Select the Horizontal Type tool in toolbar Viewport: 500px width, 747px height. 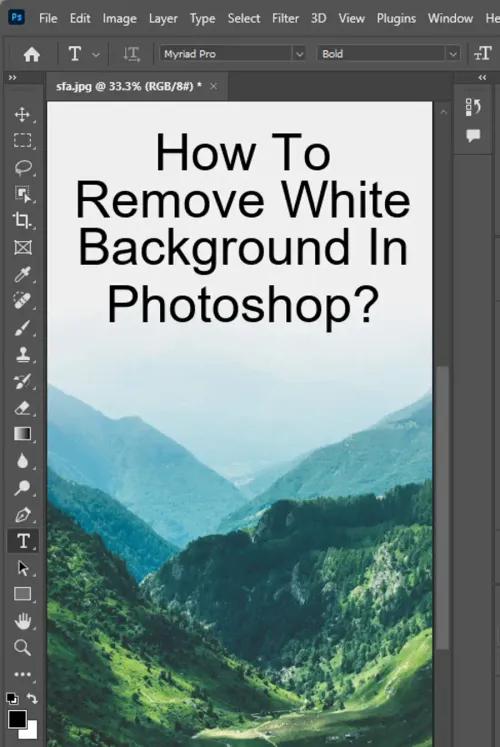click(x=23, y=541)
